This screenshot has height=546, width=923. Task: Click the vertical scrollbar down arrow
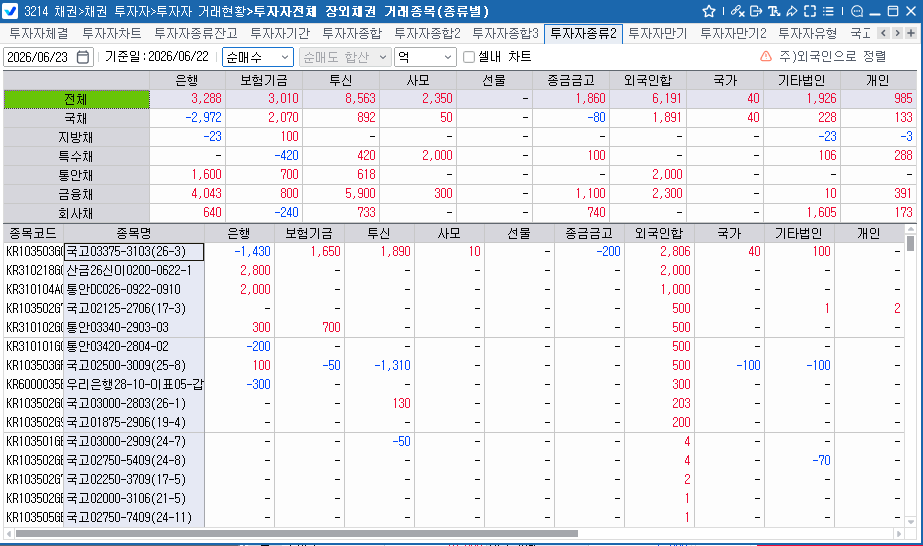pos(911,521)
